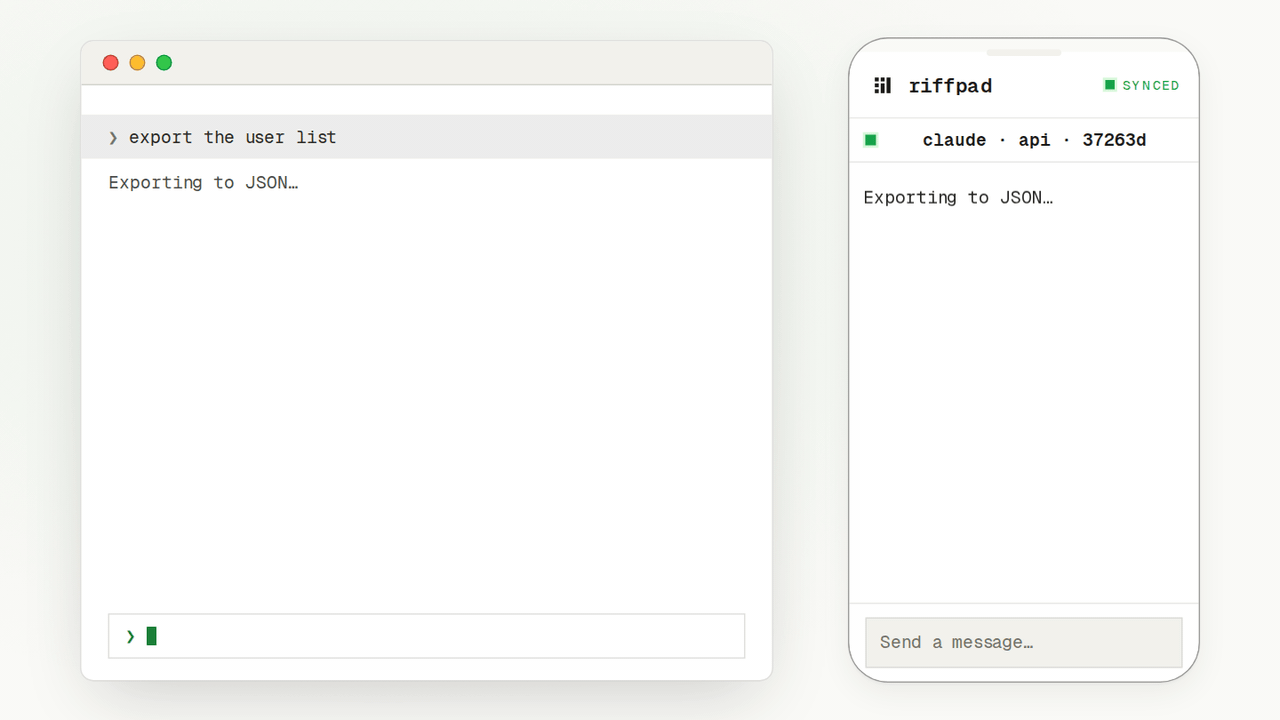Close the terminal window with red button
The width and height of the screenshot is (1280, 720).
click(111, 63)
